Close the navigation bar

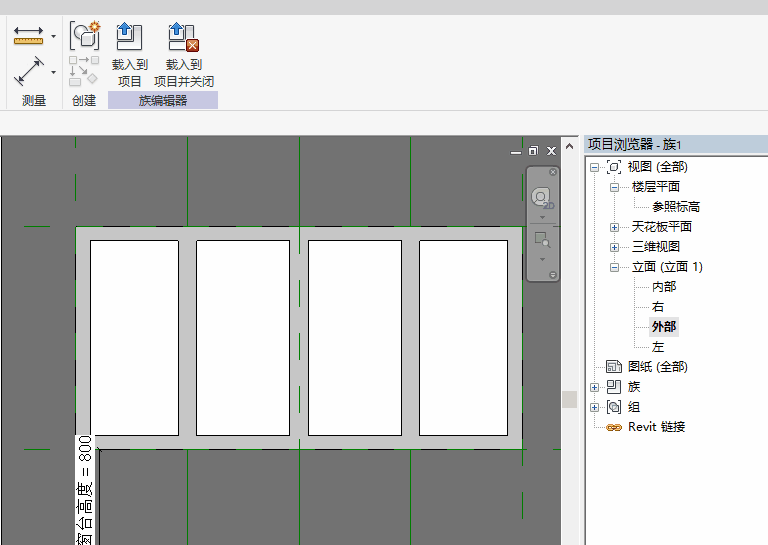tap(553, 172)
